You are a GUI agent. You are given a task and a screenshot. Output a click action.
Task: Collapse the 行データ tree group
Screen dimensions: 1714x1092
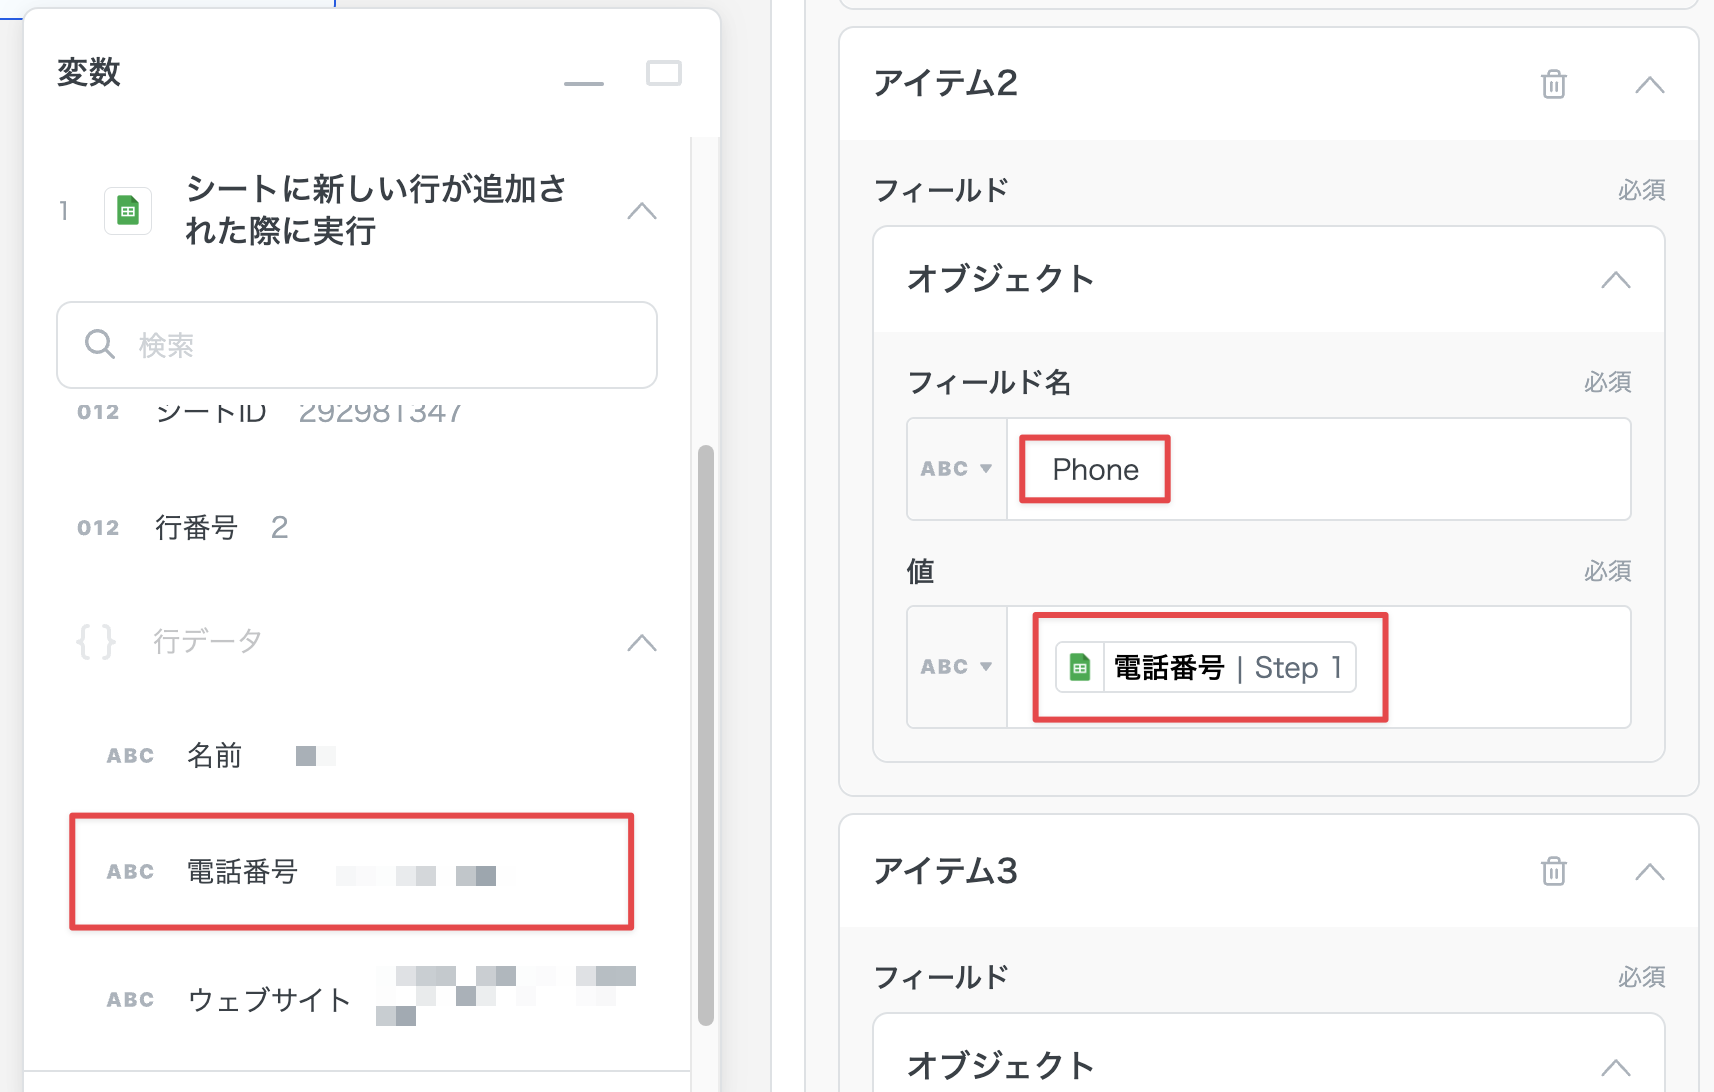point(641,642)
